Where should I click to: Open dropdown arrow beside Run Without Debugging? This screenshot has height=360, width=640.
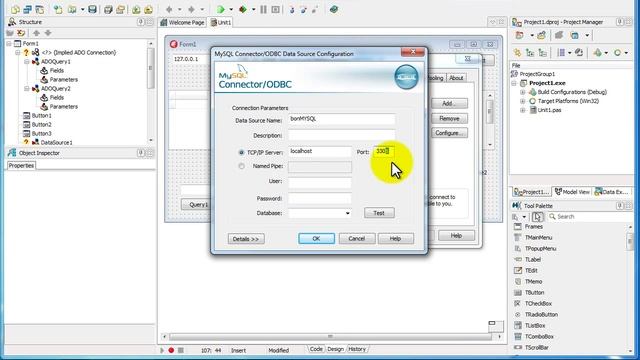(x=253, y=9)
